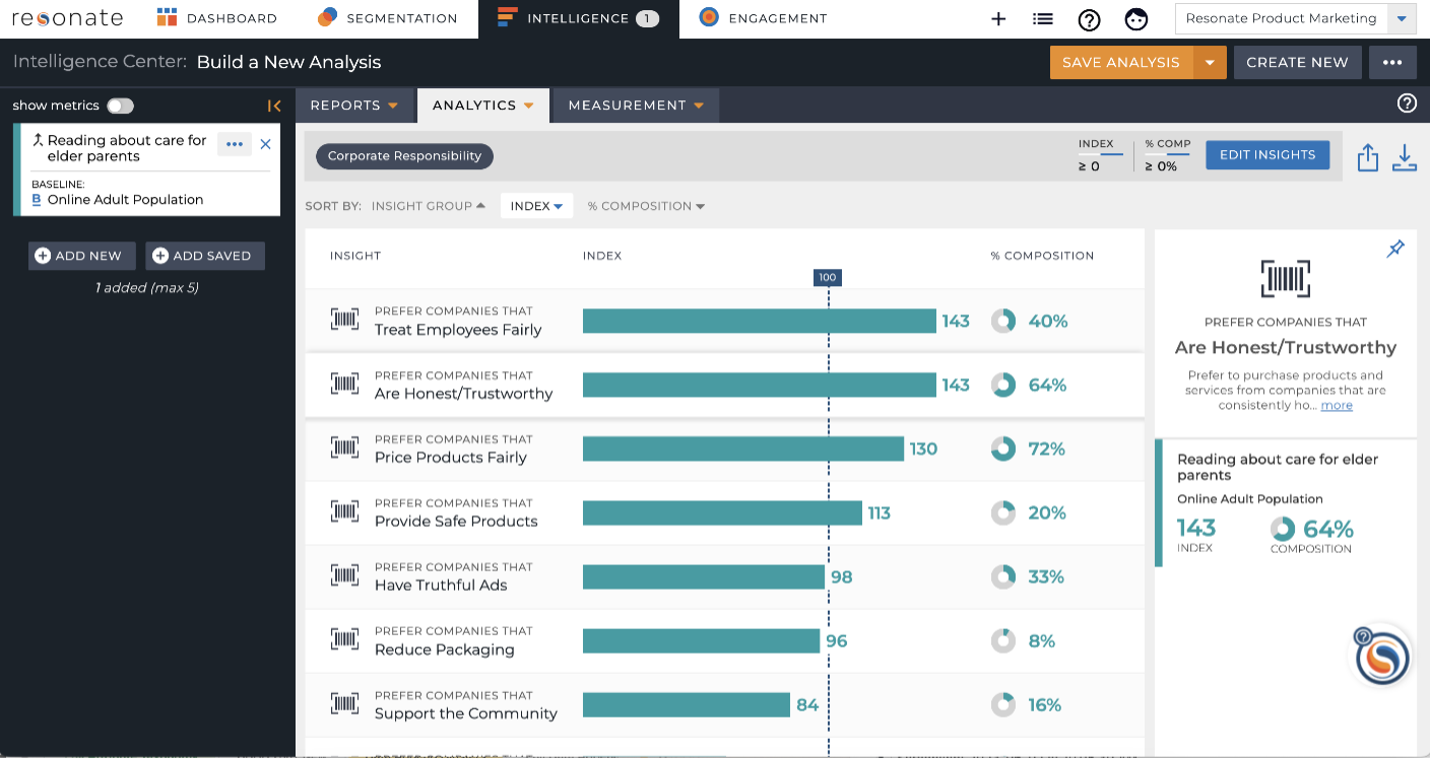Viewport: 1430px width, 760px height.
Task: Collapse the left sidebar panel arrow
Action: [x=274, y=105]
